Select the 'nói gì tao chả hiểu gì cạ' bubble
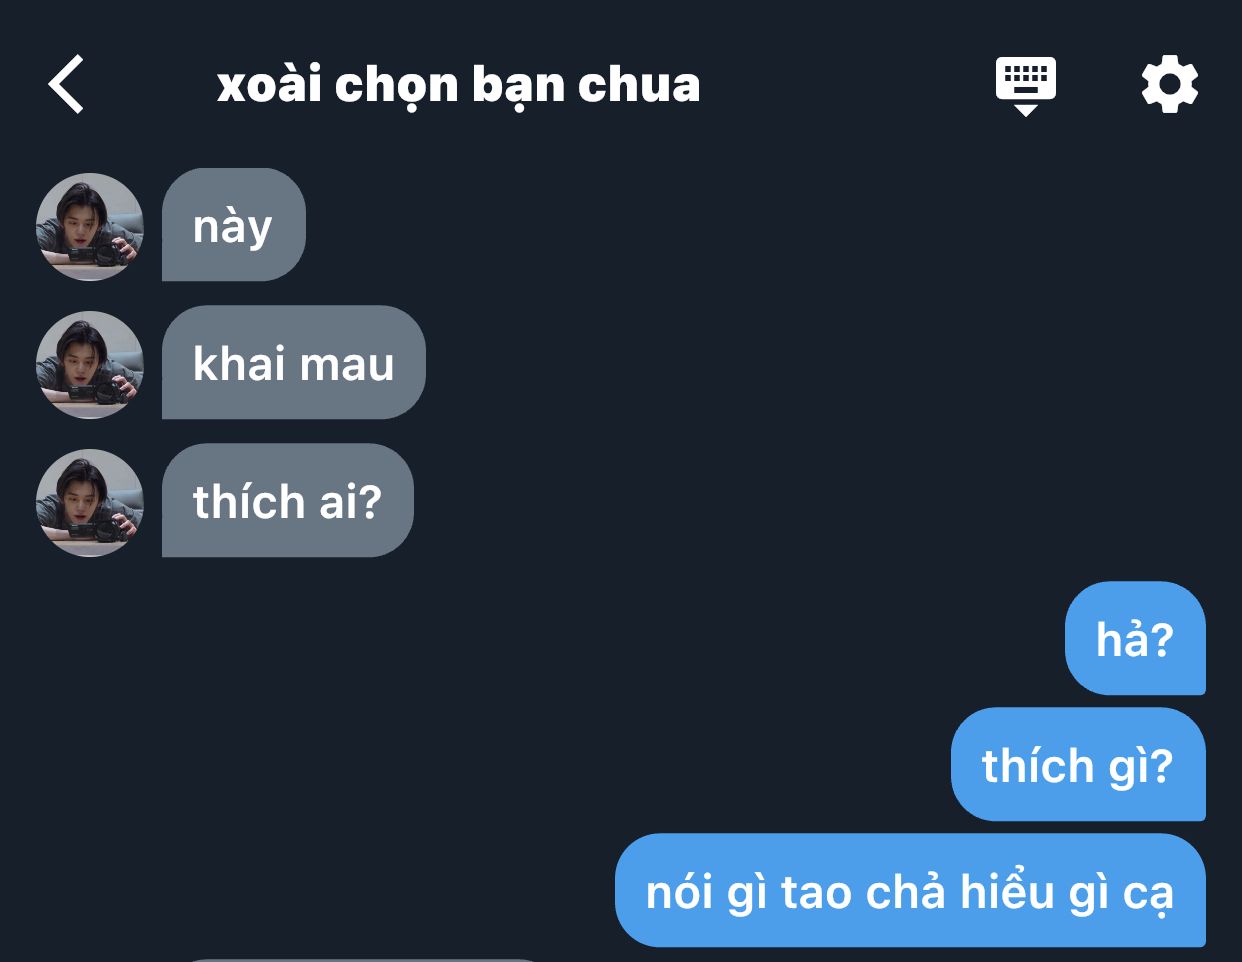Screen dimensions: 1242x962 [910, 891]
